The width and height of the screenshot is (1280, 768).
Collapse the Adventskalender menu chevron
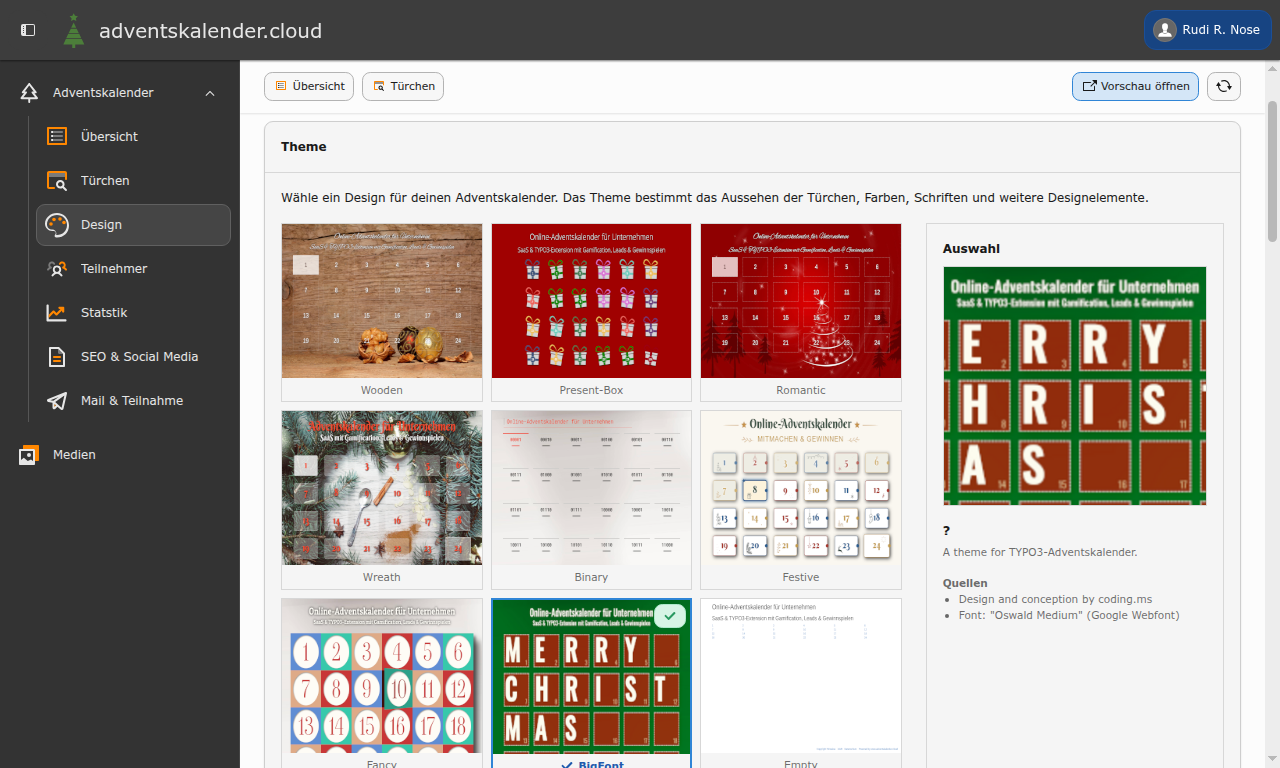210,93
